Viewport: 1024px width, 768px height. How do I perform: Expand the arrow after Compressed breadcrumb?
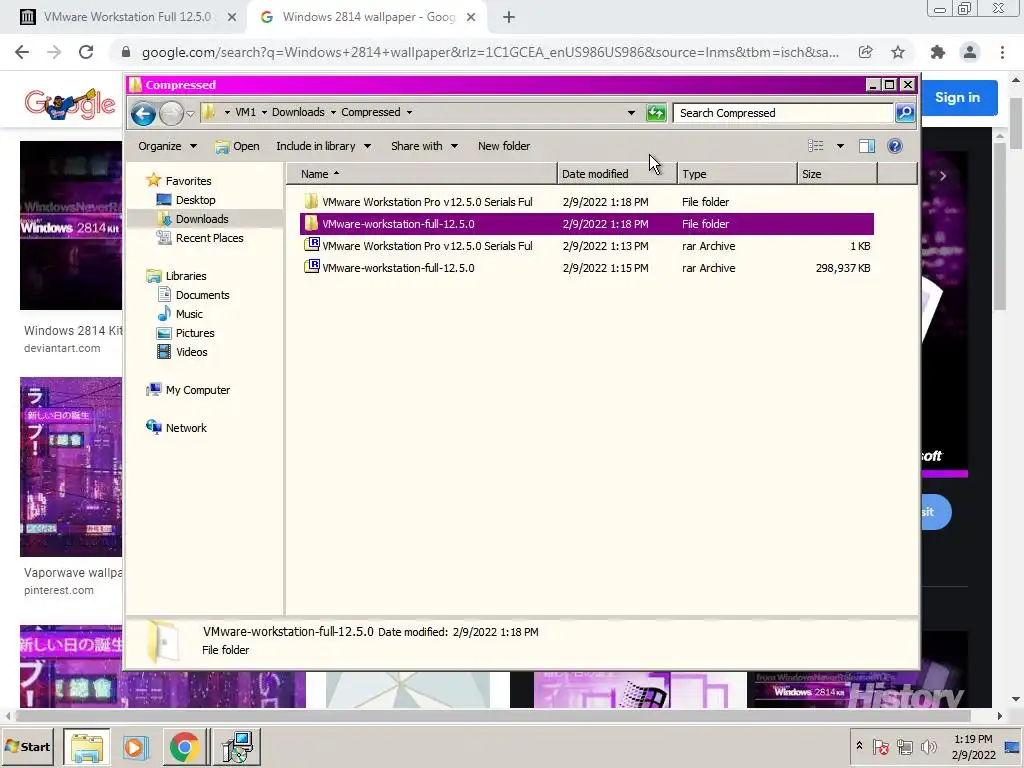pyautogui.click(x=409, y=112)
